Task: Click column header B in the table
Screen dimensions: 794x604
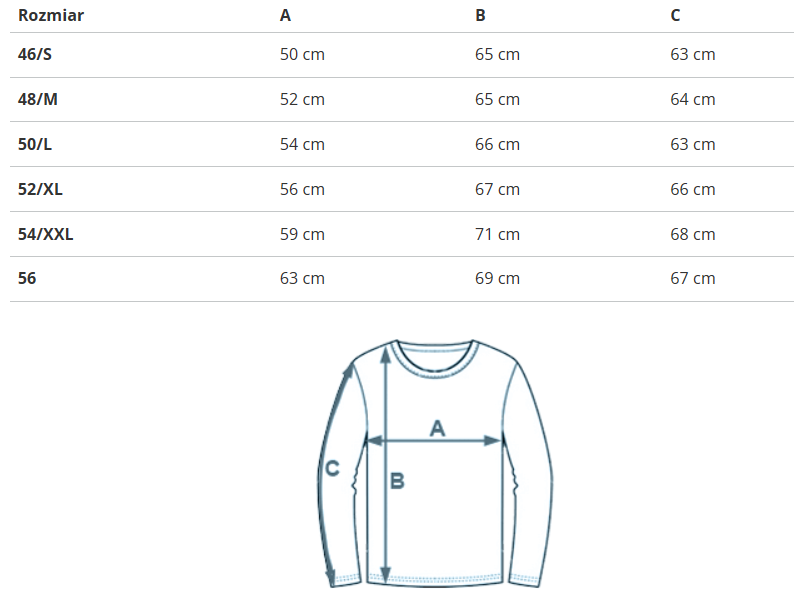Action: [x=481, y=15]
